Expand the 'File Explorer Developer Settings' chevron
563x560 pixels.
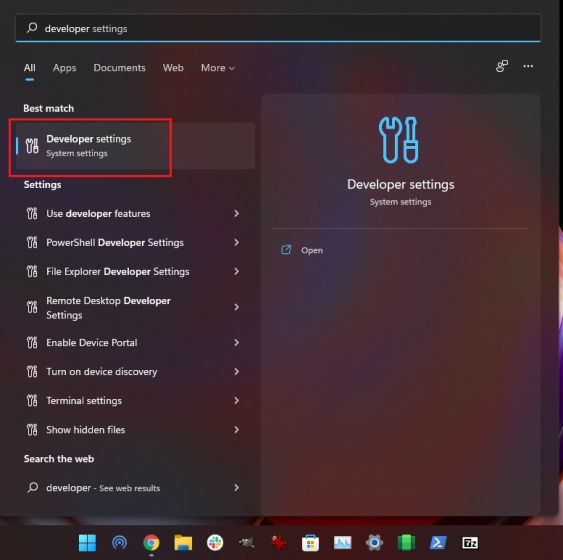(236, 272)
